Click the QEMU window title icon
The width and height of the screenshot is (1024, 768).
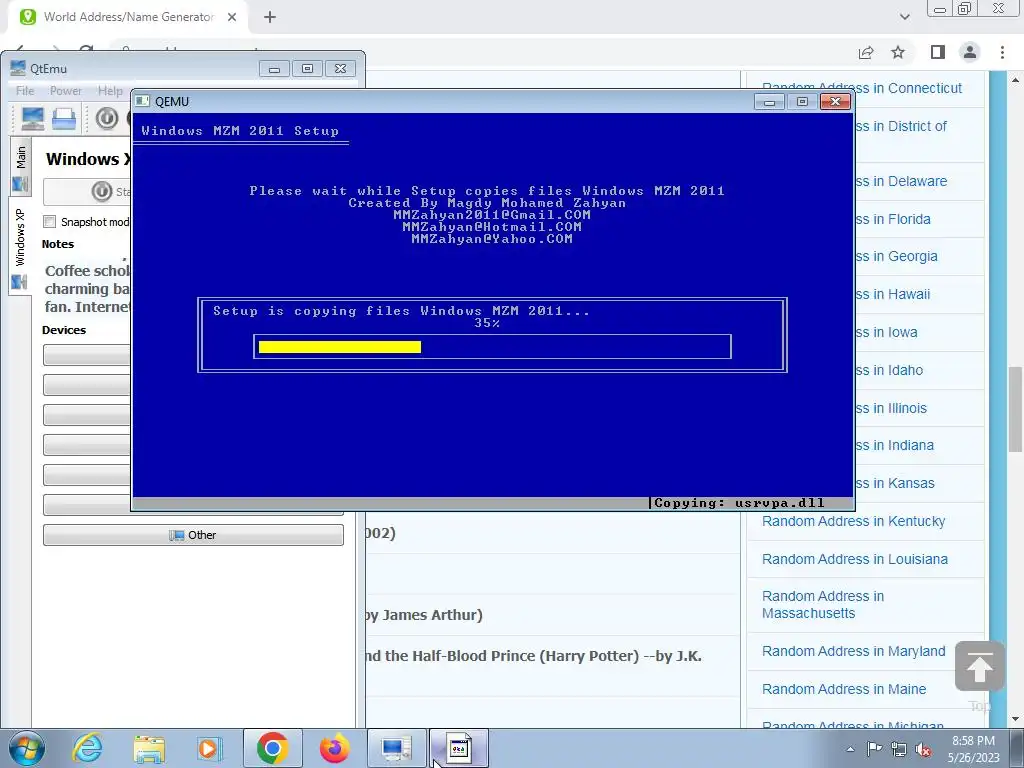point(142,101)
